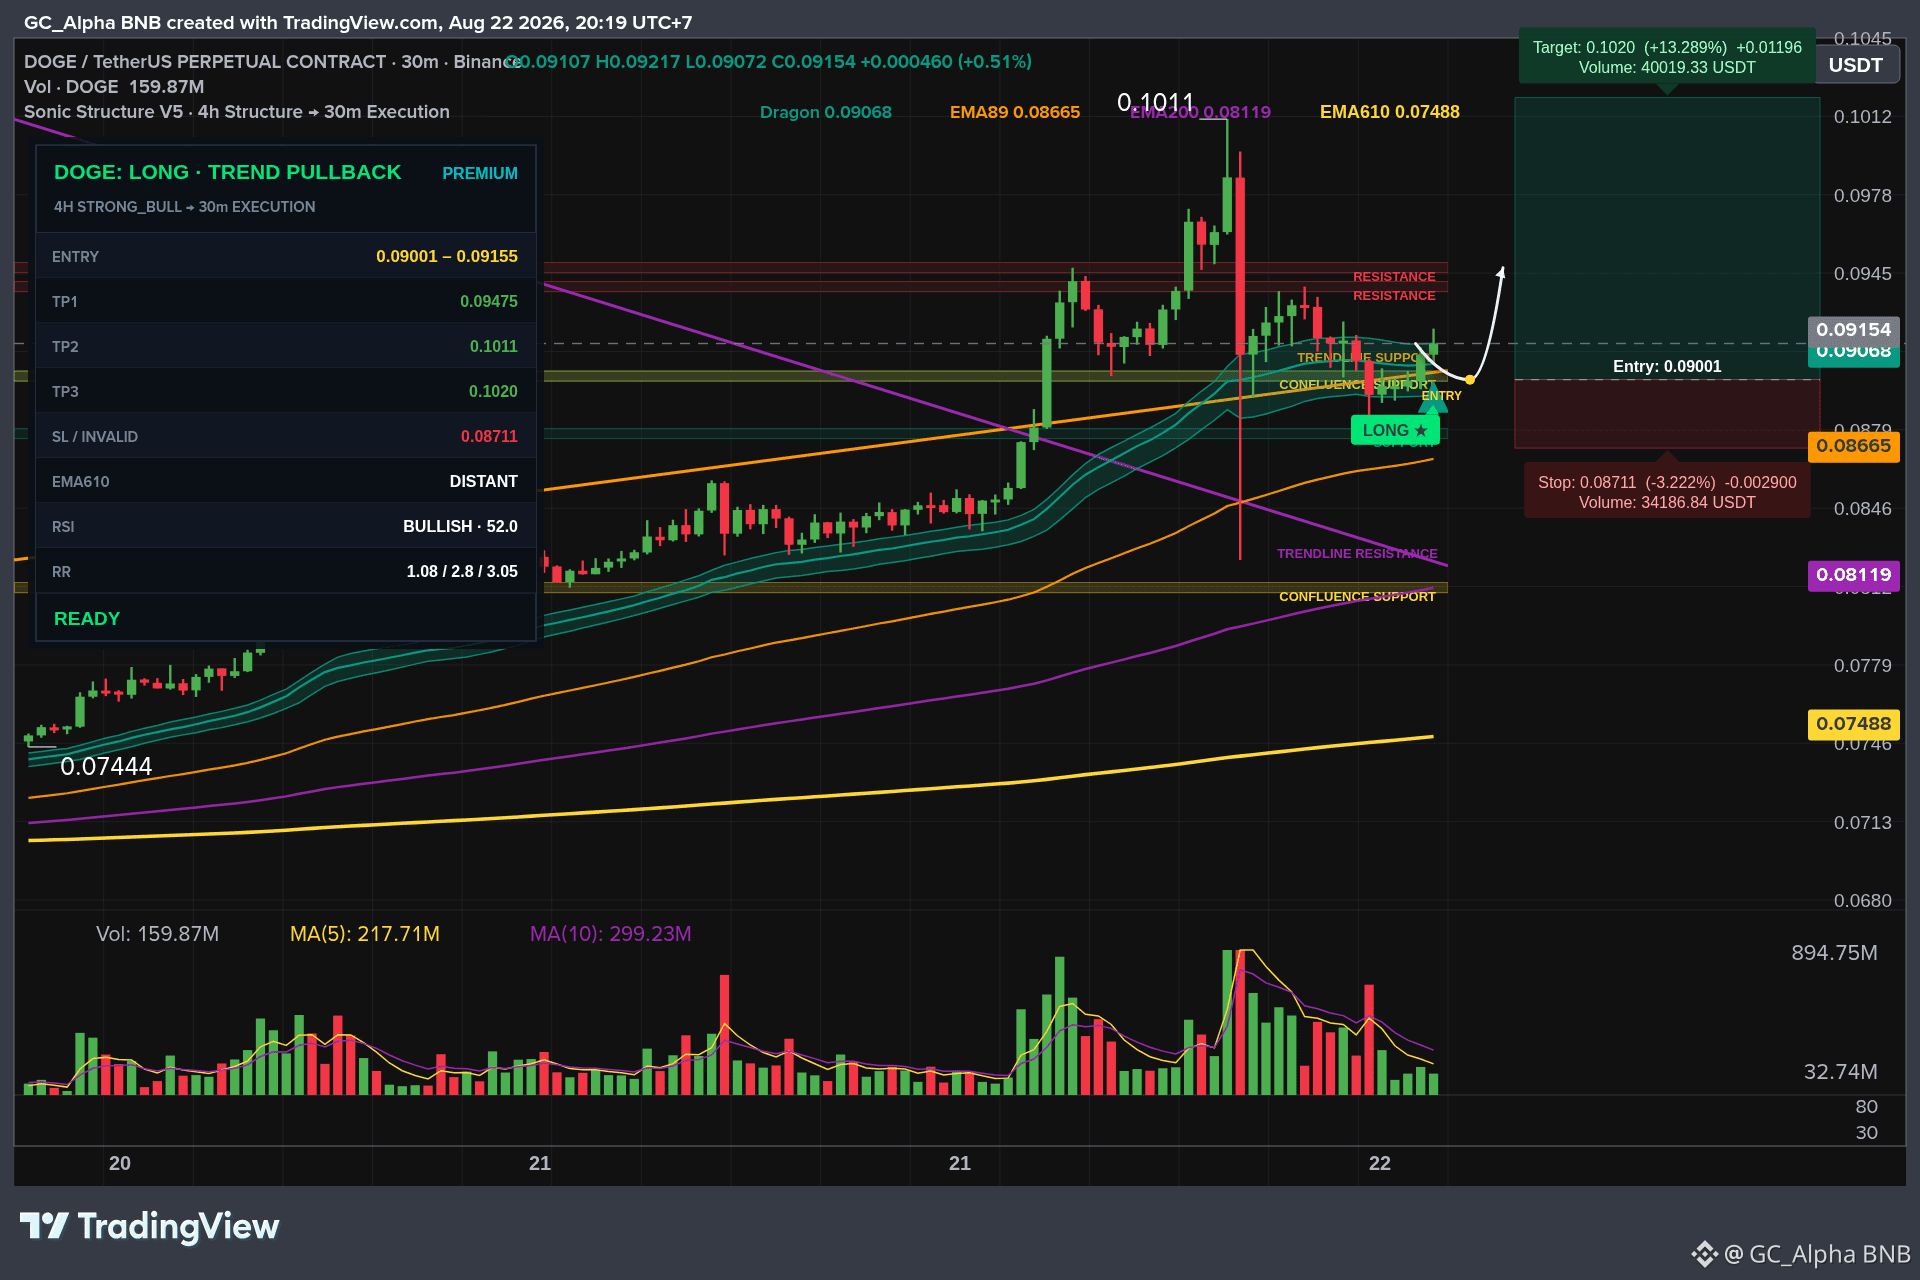Click the READY status in the panel
This screenshot has height=1280, width=1920.
tap(87, 619)
